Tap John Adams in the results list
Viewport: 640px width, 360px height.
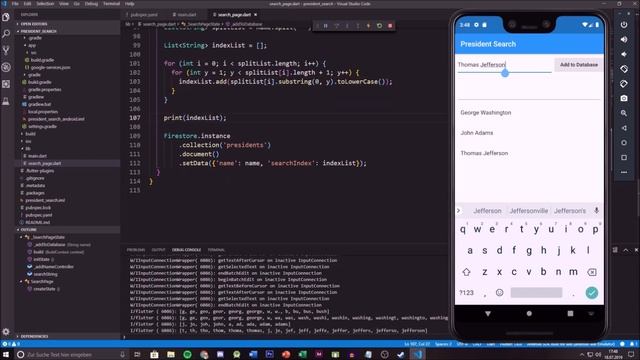pos(477,133)
